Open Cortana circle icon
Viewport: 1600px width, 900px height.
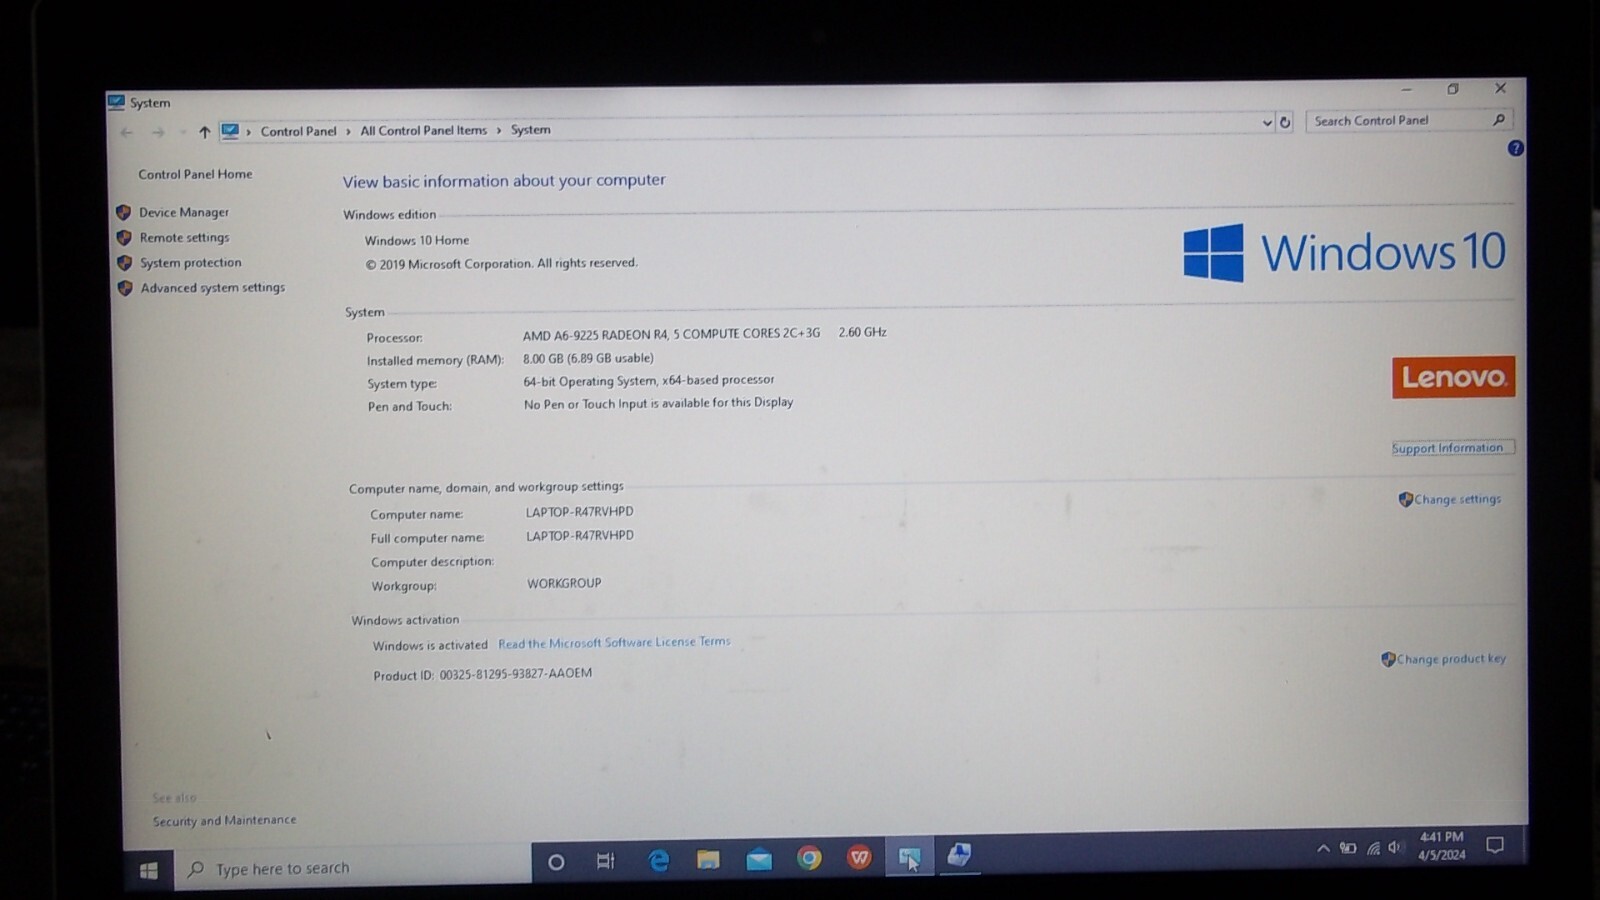click(556, 862)
